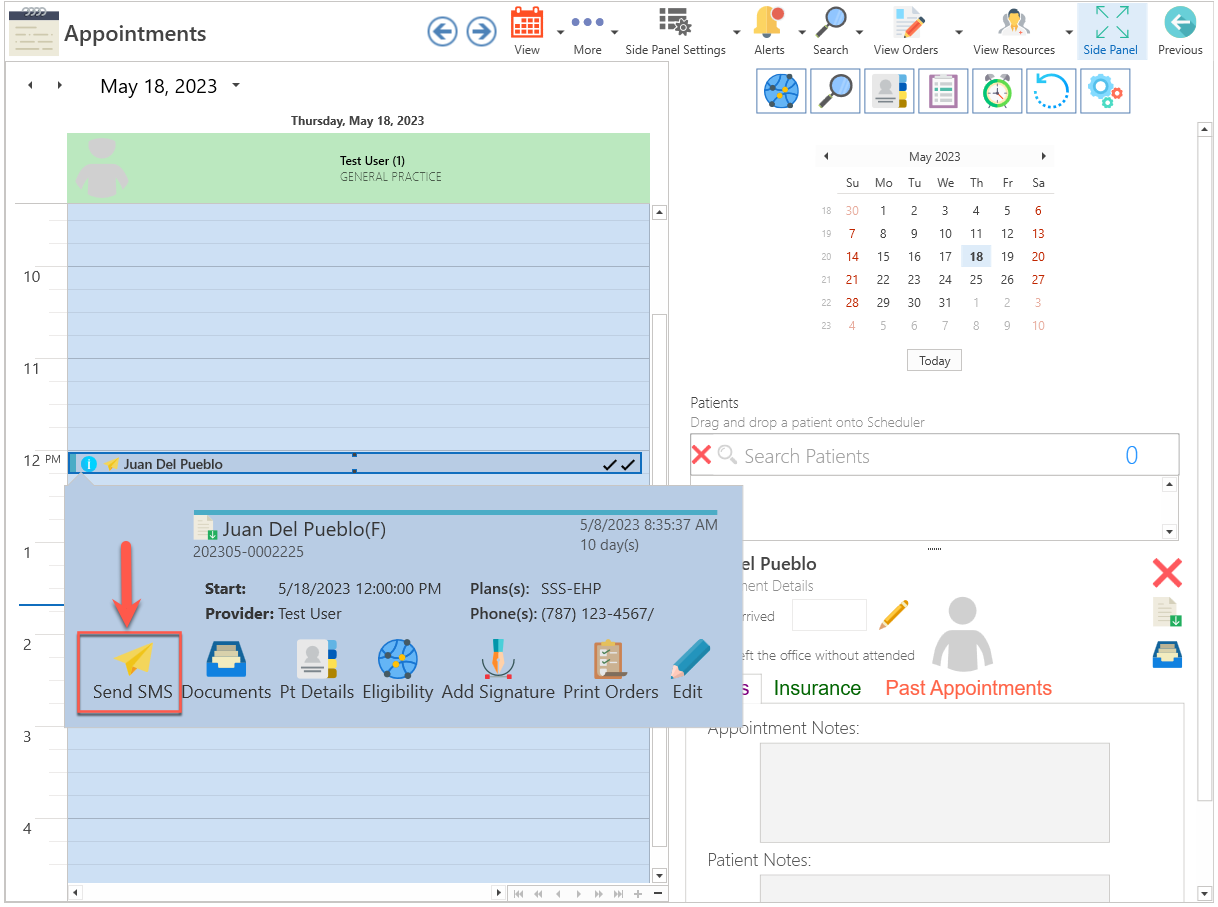Select May 1 in the mini calendar
Image resolution: width=1218 pixels, height=907 pixels.
point(883,211)
